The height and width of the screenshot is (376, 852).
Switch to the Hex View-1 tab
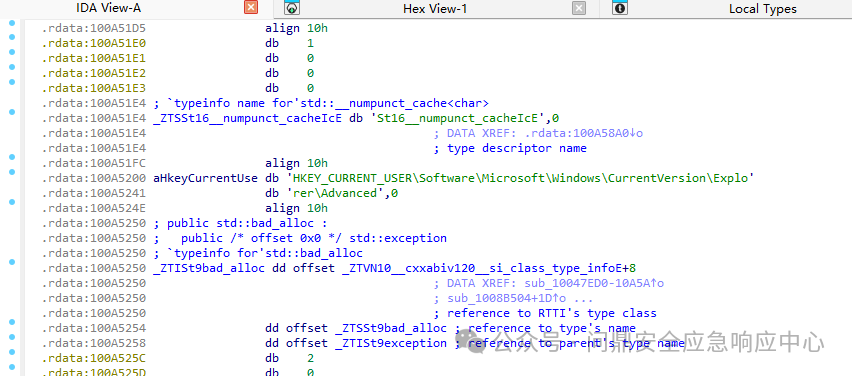click(x=435, y=9)
